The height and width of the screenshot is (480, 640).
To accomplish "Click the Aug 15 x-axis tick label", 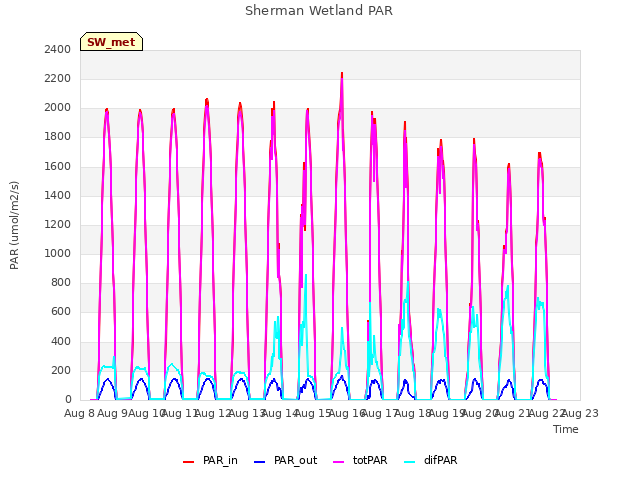I will 313,413.
